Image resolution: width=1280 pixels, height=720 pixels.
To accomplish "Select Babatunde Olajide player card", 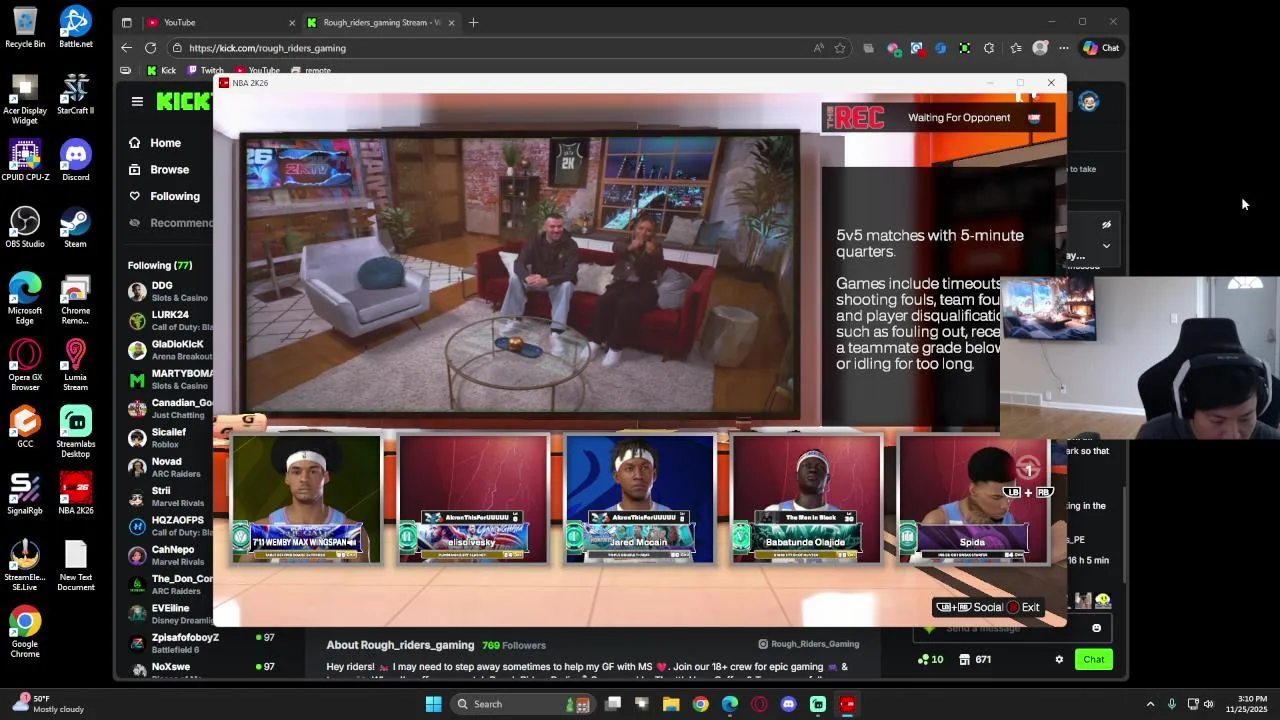I will coord(807,499).
